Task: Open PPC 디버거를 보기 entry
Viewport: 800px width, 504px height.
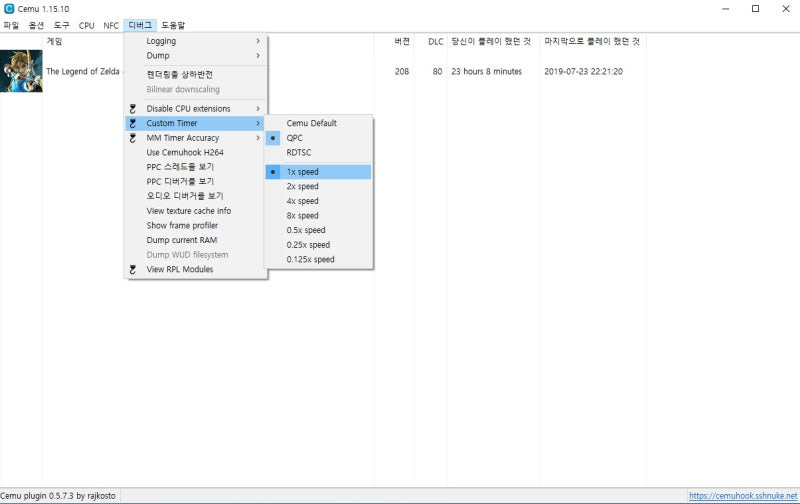Action: tap(195, 182)
